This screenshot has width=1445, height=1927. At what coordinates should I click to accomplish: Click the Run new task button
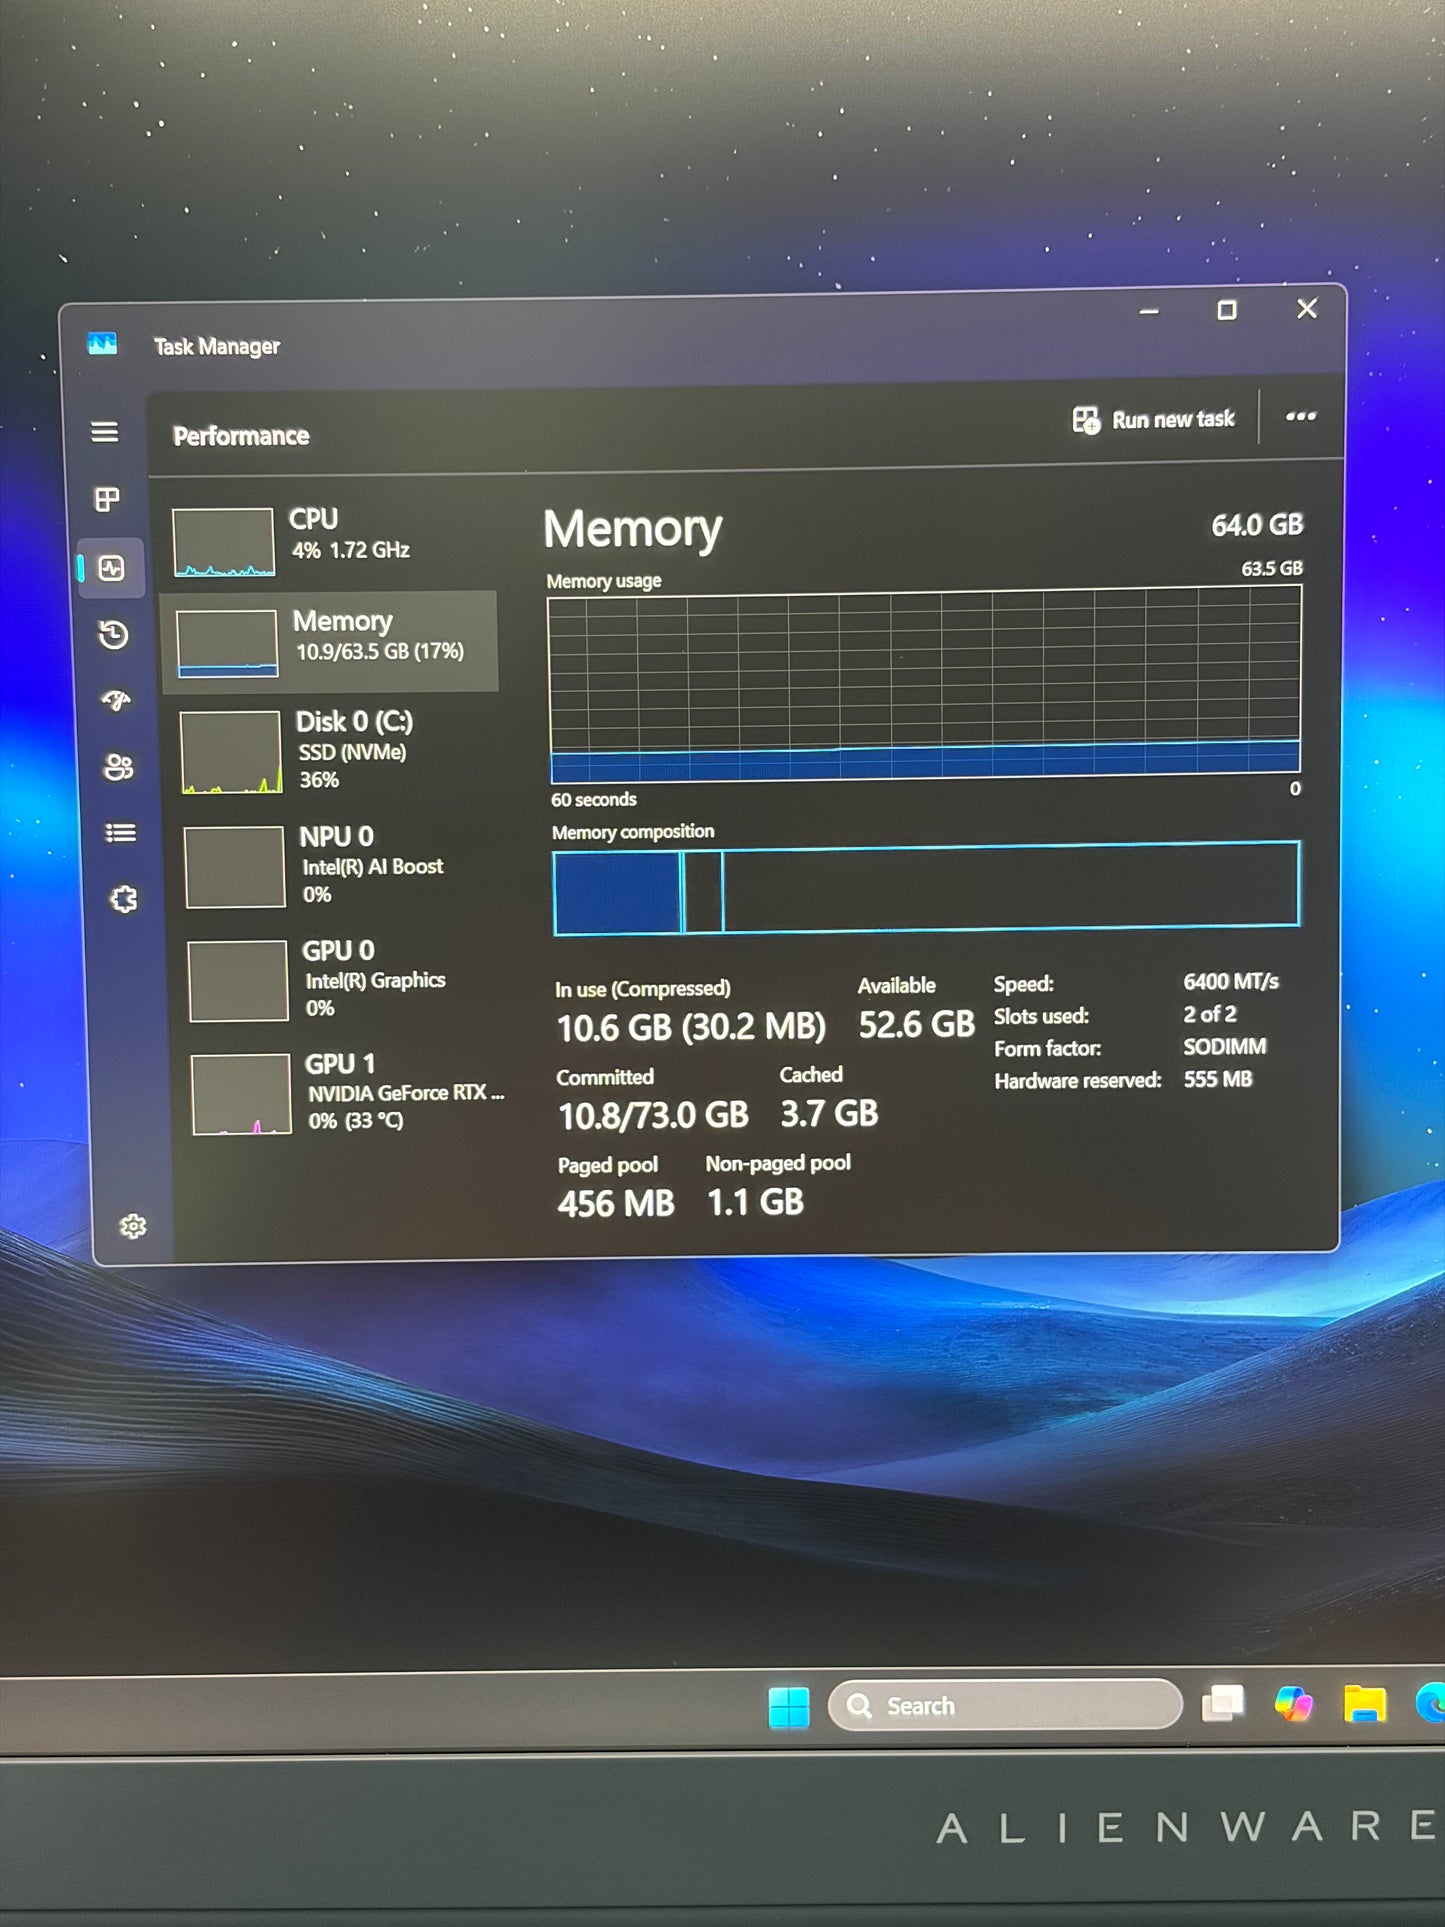point(1154,420)
